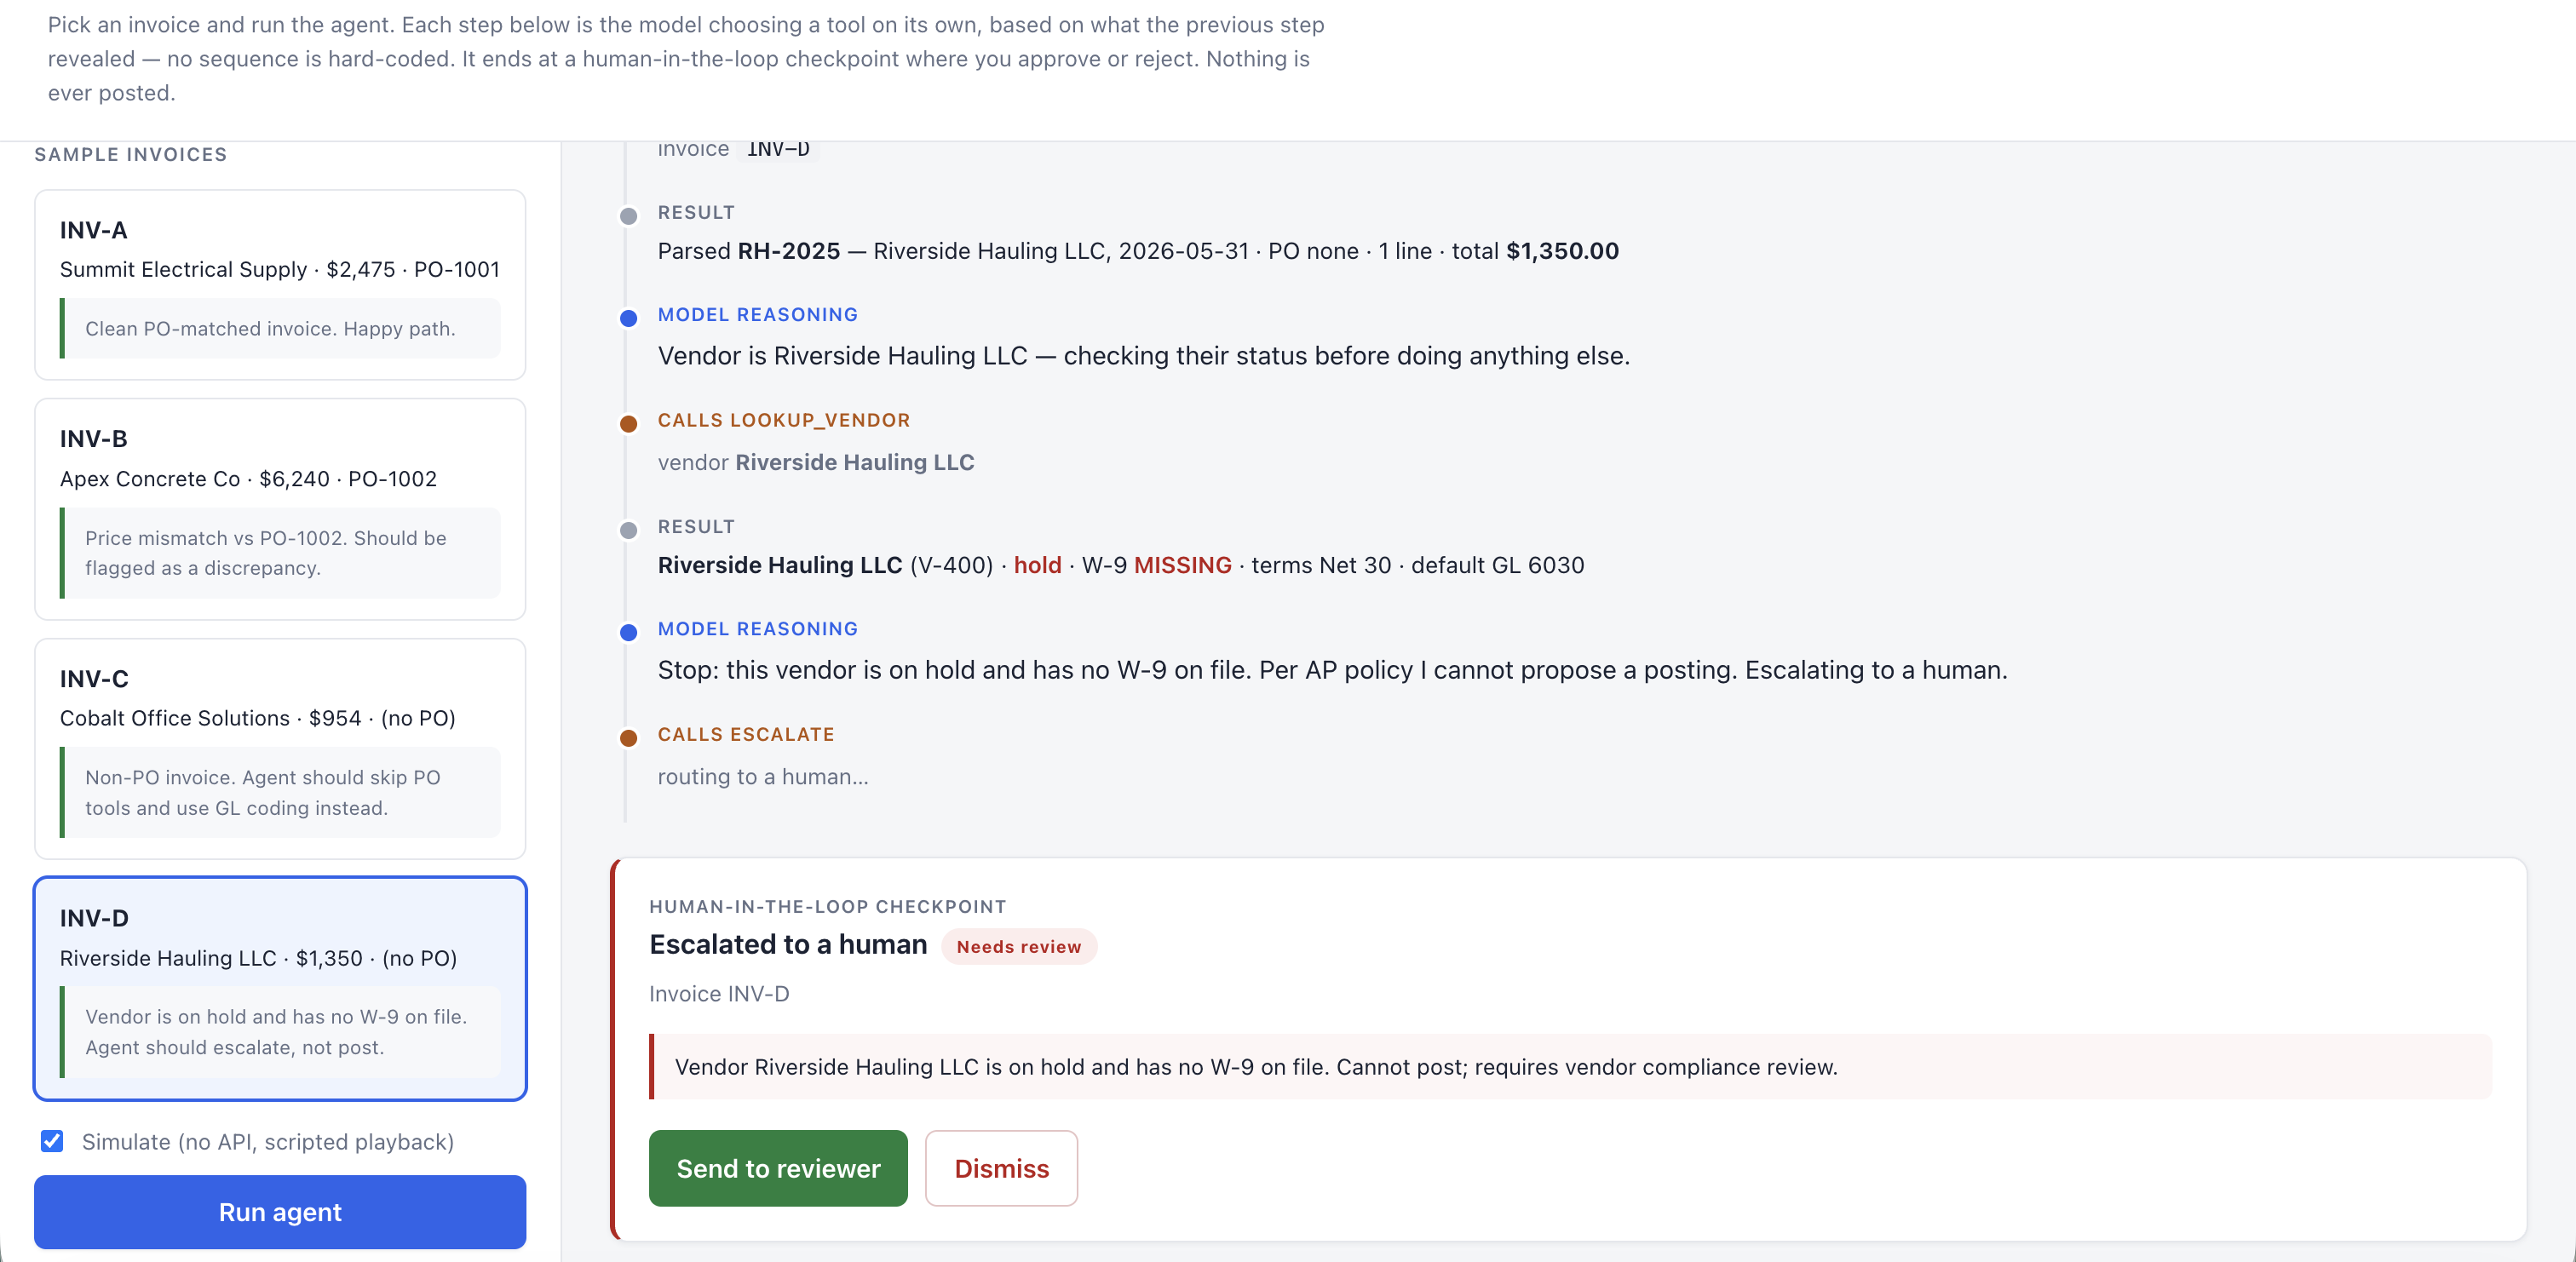Click Send to reviewer button

point(778,1168)
